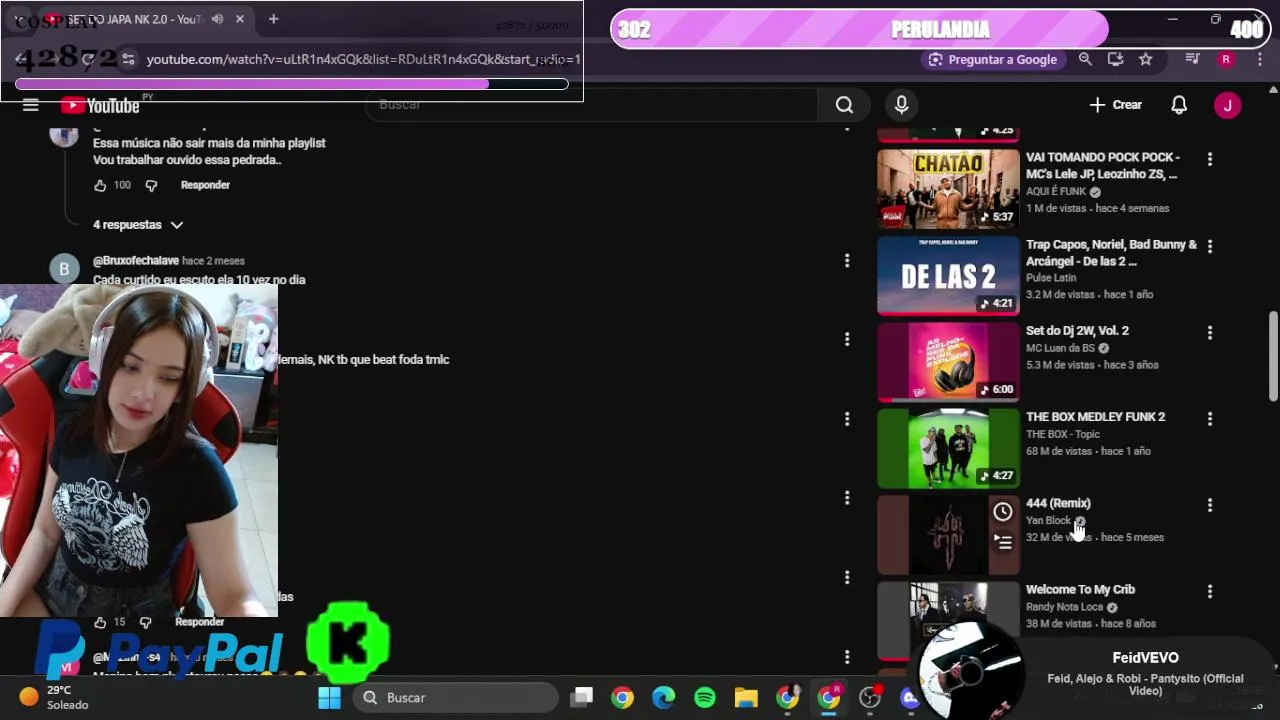
Task: Reply to the 100-likes comment with Responder
Action: [205, 185]
